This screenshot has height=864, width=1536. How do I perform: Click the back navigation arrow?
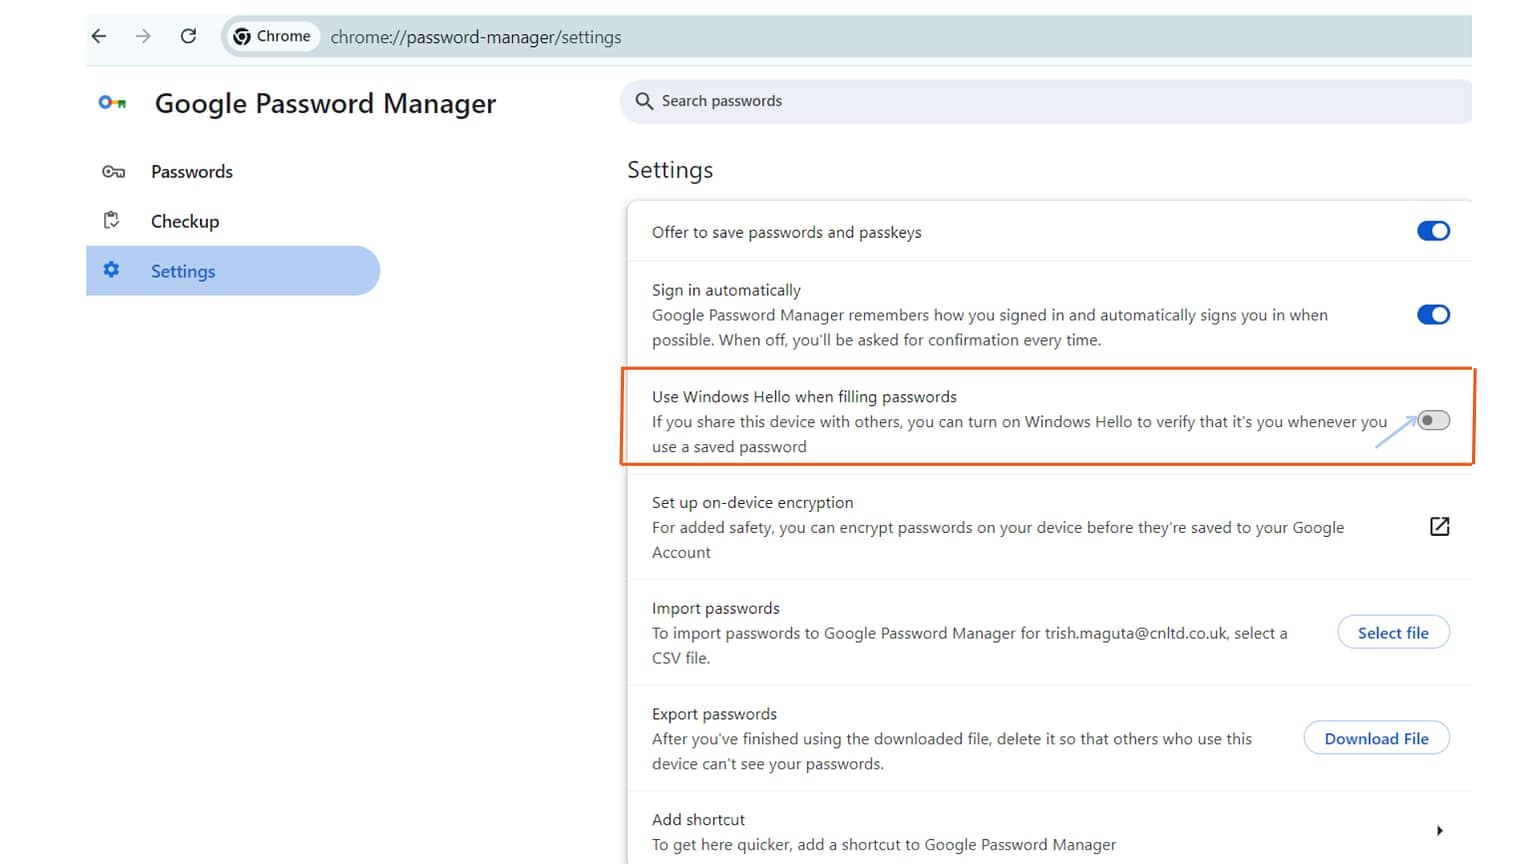pos(98,36)
